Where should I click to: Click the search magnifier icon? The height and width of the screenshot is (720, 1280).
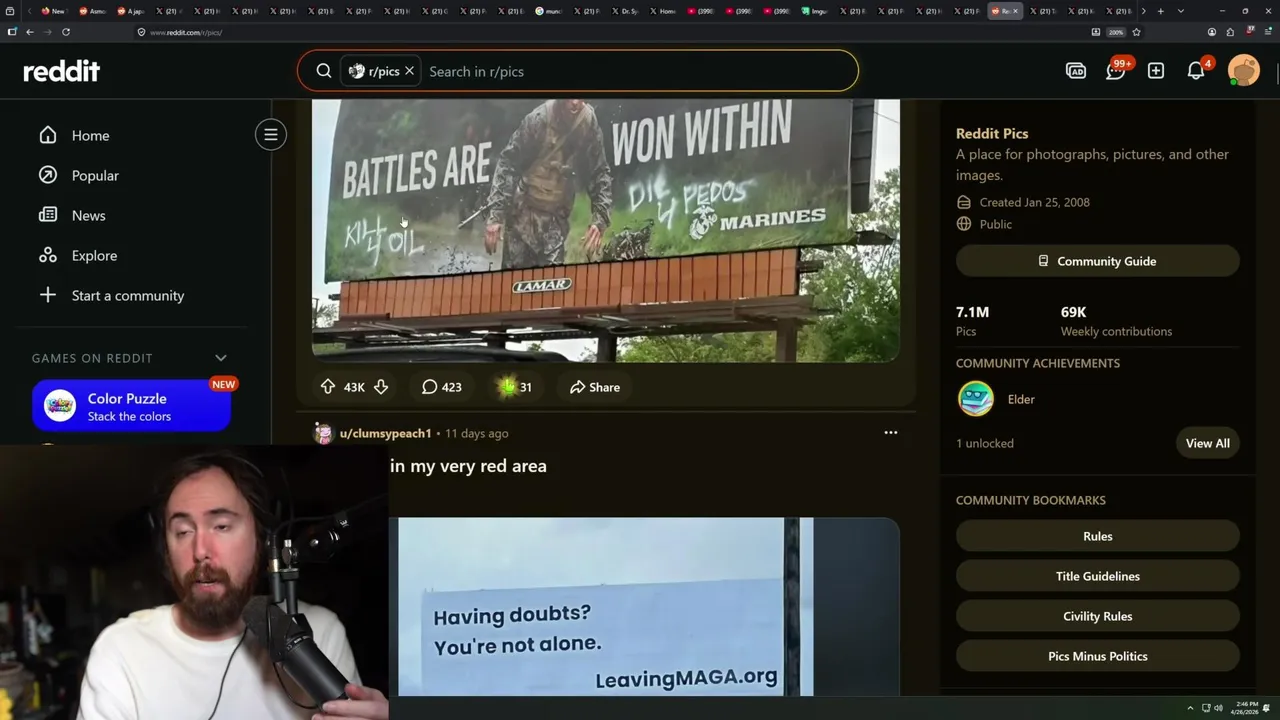pyautogui.click(x=324, y=71)
